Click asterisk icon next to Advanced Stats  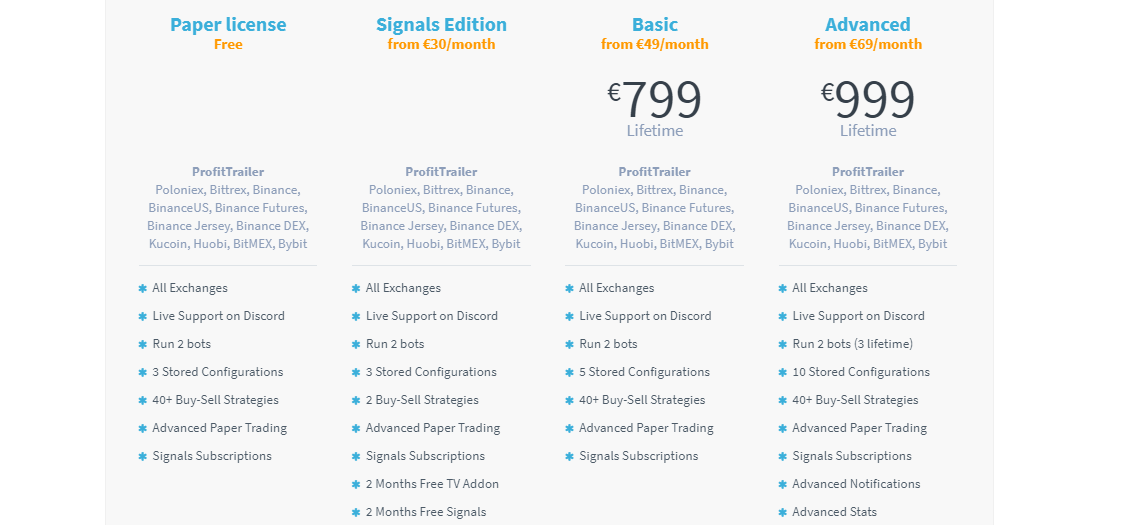783,513
